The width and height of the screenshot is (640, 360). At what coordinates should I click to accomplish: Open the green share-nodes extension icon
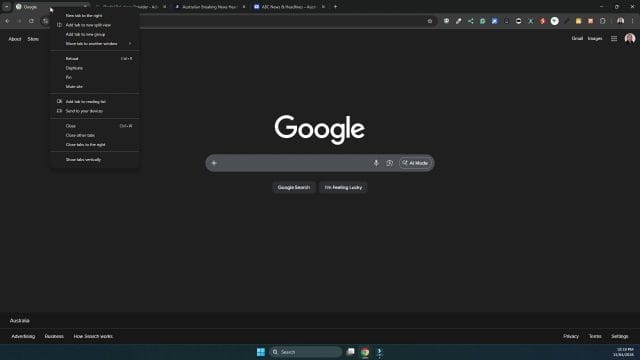coord(471,21)
